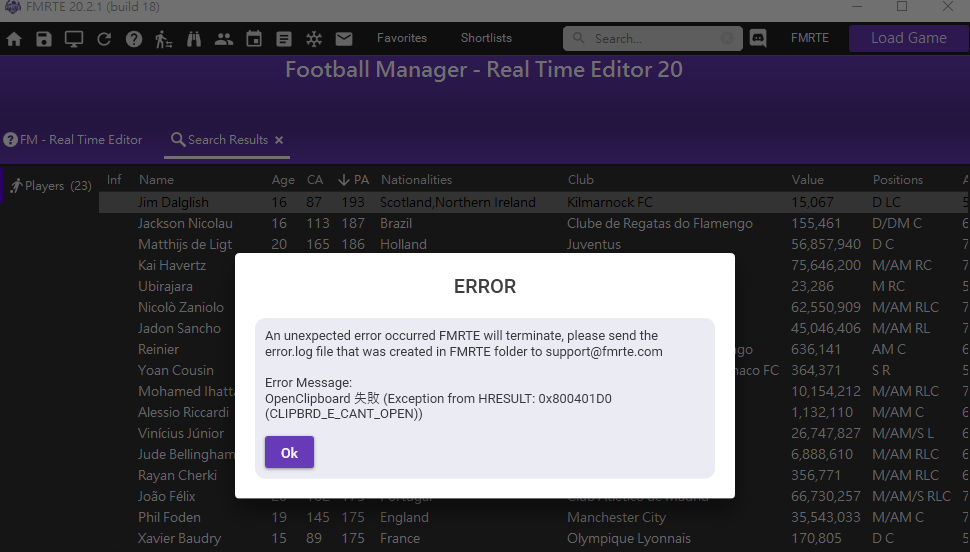Click value 75,646,200 cell
Viewport: 970px width, 552px height.
pos(826,265)
